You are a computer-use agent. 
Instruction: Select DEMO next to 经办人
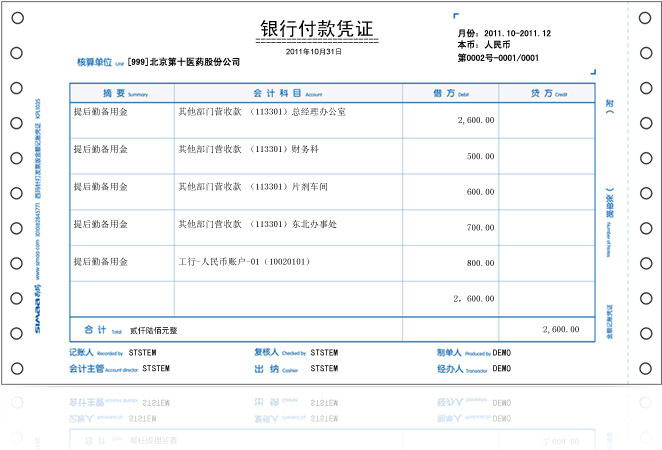(x=502, y=369)
